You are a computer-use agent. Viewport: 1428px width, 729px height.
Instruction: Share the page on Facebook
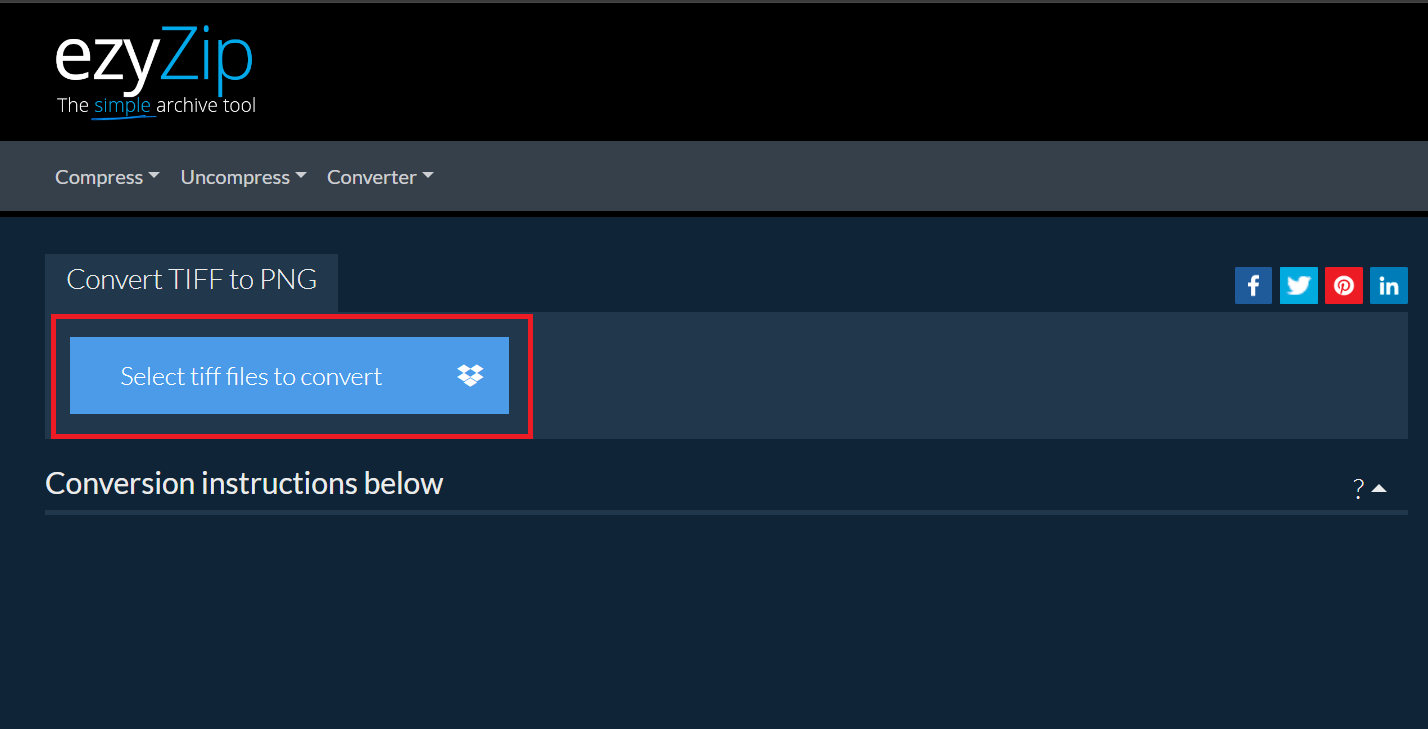click(1253, 286)
